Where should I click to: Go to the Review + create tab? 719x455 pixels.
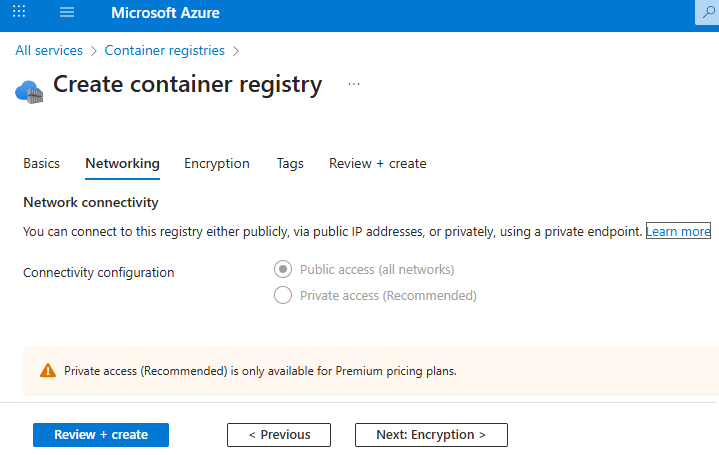coord(377,163)
